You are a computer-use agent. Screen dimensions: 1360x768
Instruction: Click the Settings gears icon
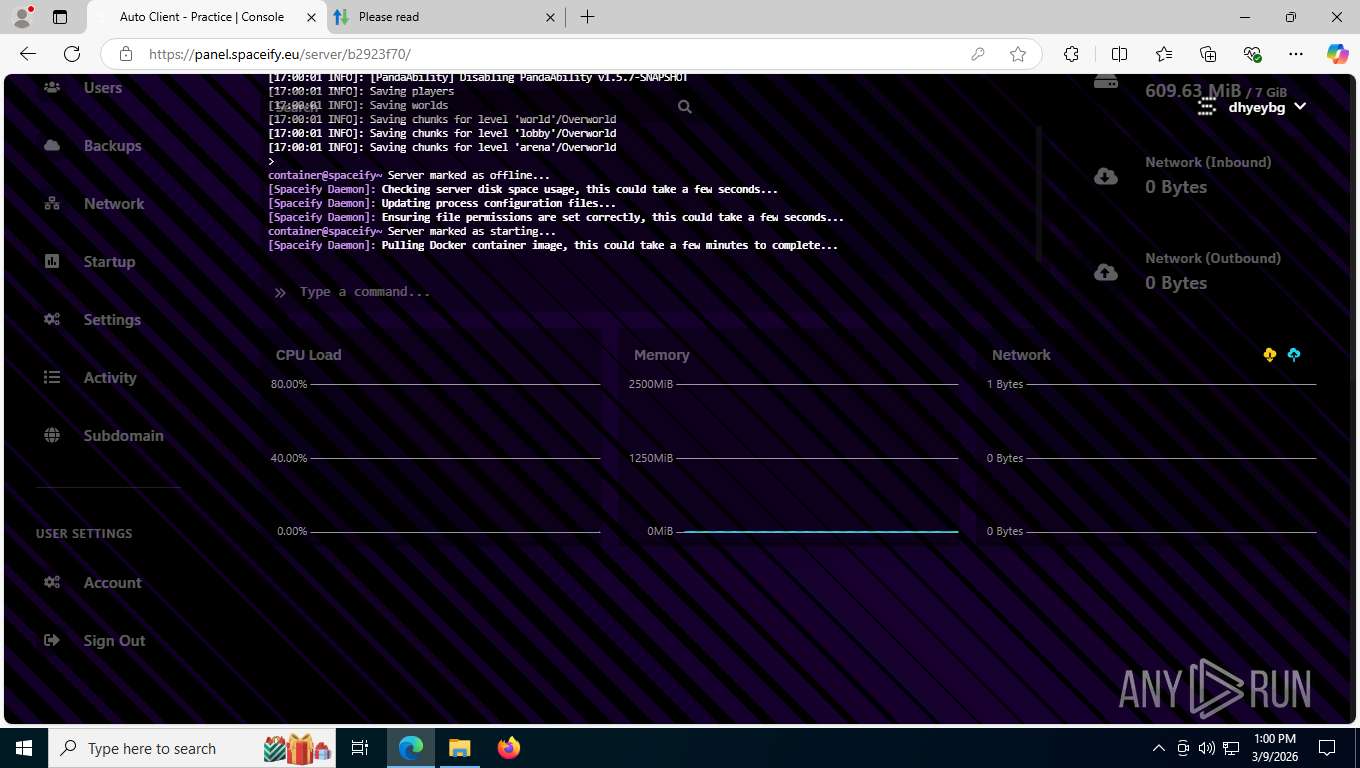[x=52, y=320]
